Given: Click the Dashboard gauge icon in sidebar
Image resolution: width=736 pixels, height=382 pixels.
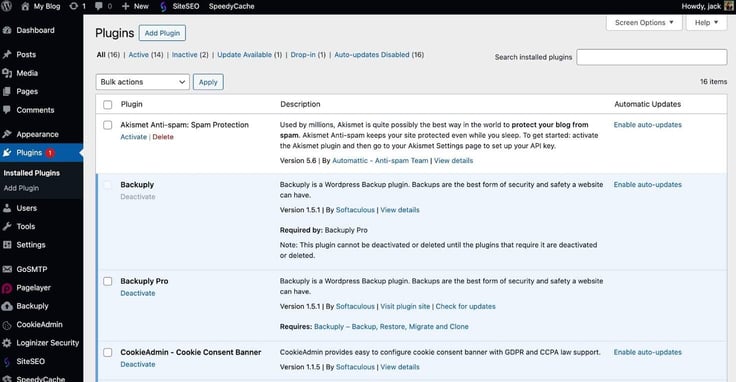Looking at the screenshot, I should click(7, 30).
